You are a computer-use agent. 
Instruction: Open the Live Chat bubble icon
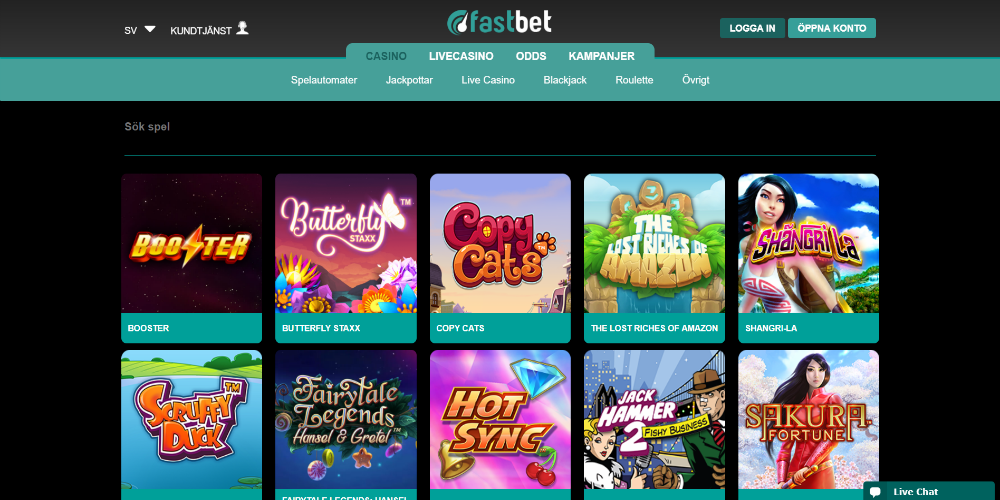(x=875, y=492)
